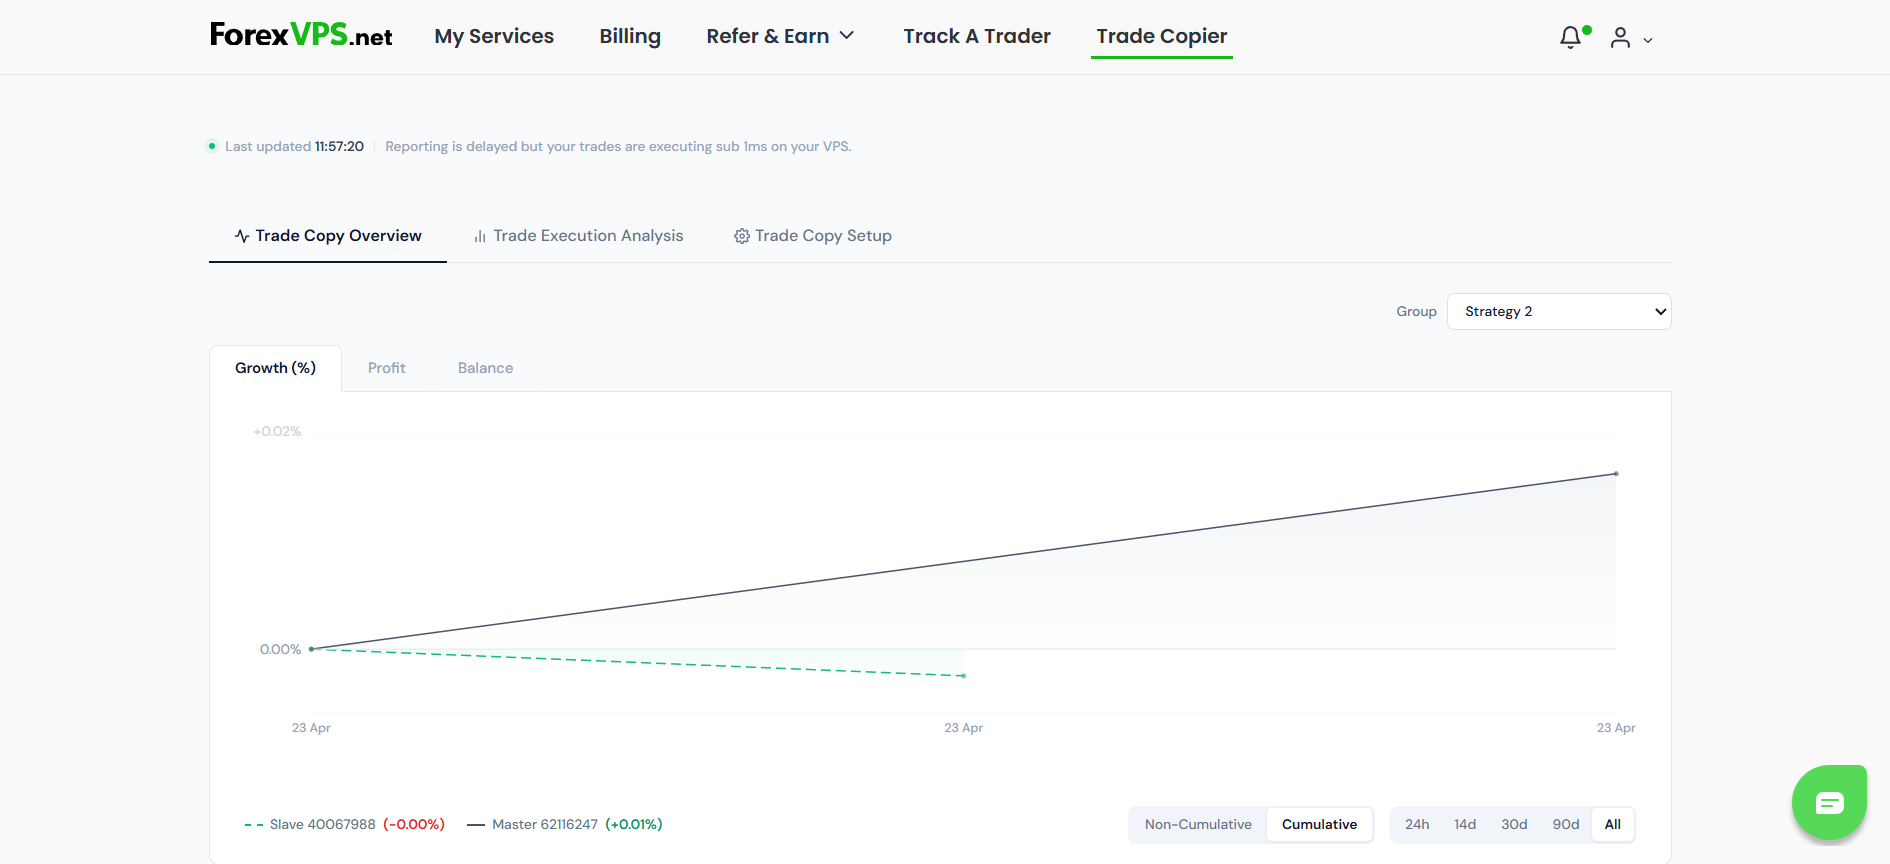This screenshot has height=864, width=1890.
Task: Switch chart to Non-Cumulative mode
Action: pos(1198,824)
